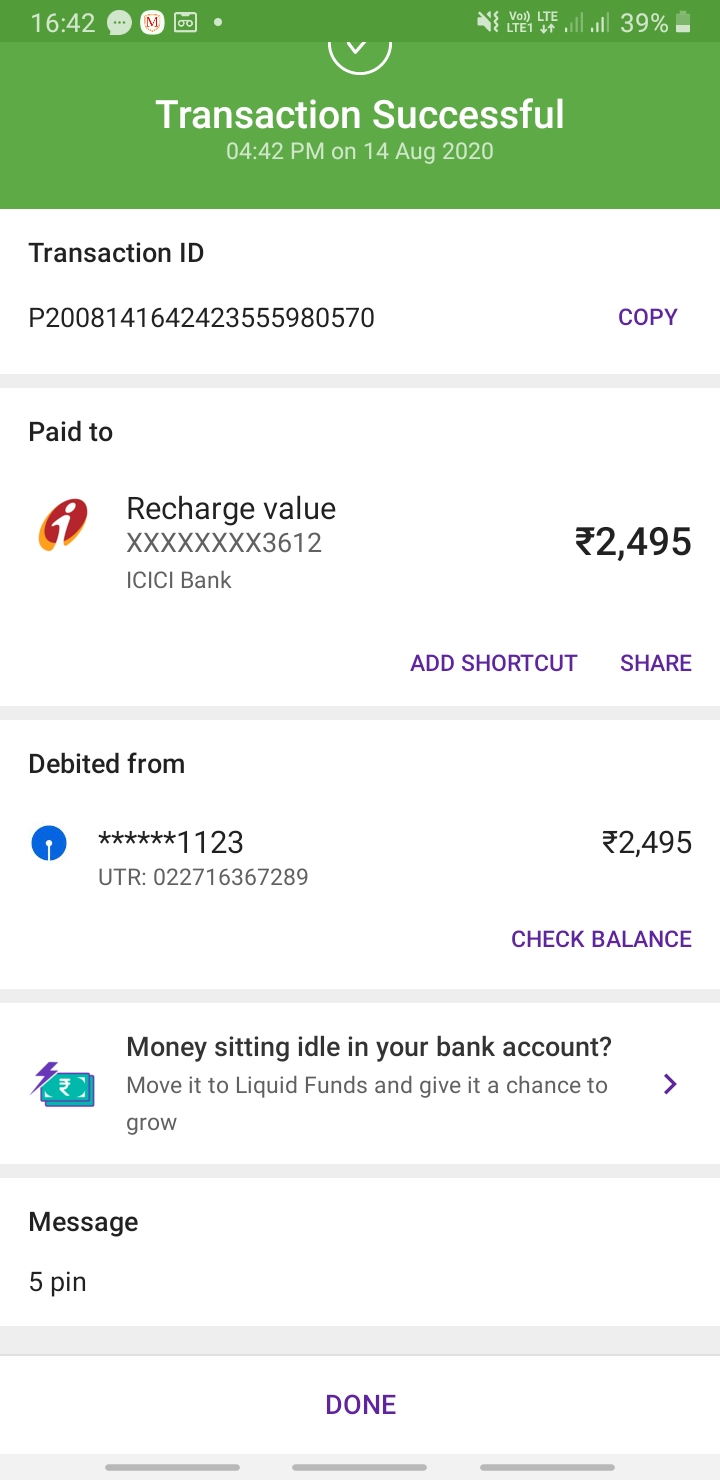720x1480 pixels.
Task: Open the chat notification in status bar
Action: click(120, 22)
